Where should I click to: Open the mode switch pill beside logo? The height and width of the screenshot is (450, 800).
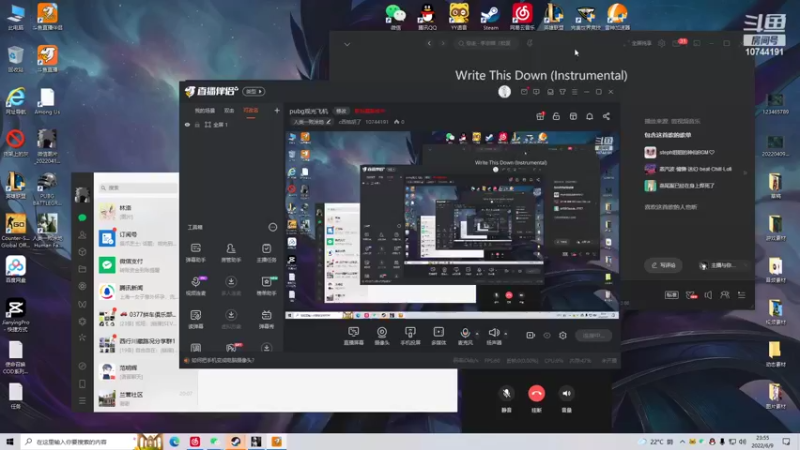pyautogui.click(x=254, y=91)
